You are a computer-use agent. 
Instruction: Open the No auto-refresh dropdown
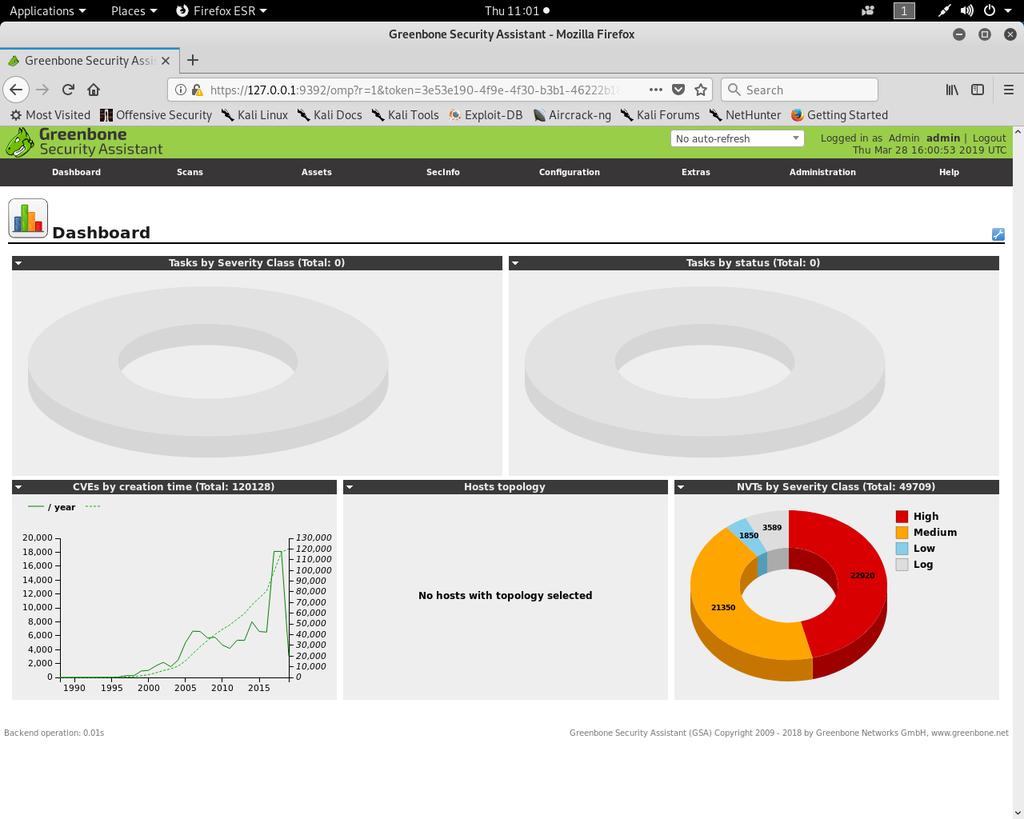click(737, 138)
